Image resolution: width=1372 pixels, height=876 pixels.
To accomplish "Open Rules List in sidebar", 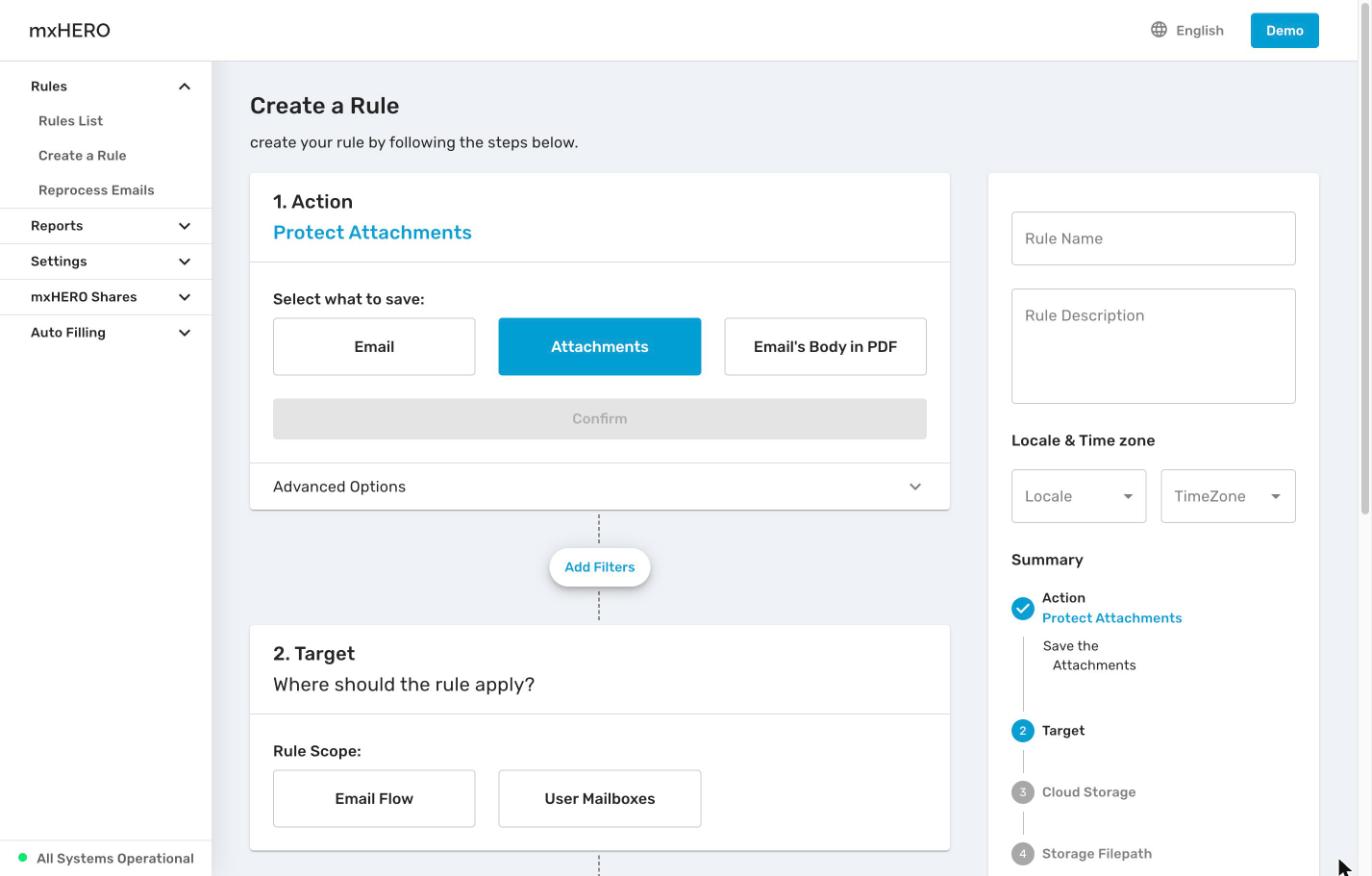I will [71, 121].
